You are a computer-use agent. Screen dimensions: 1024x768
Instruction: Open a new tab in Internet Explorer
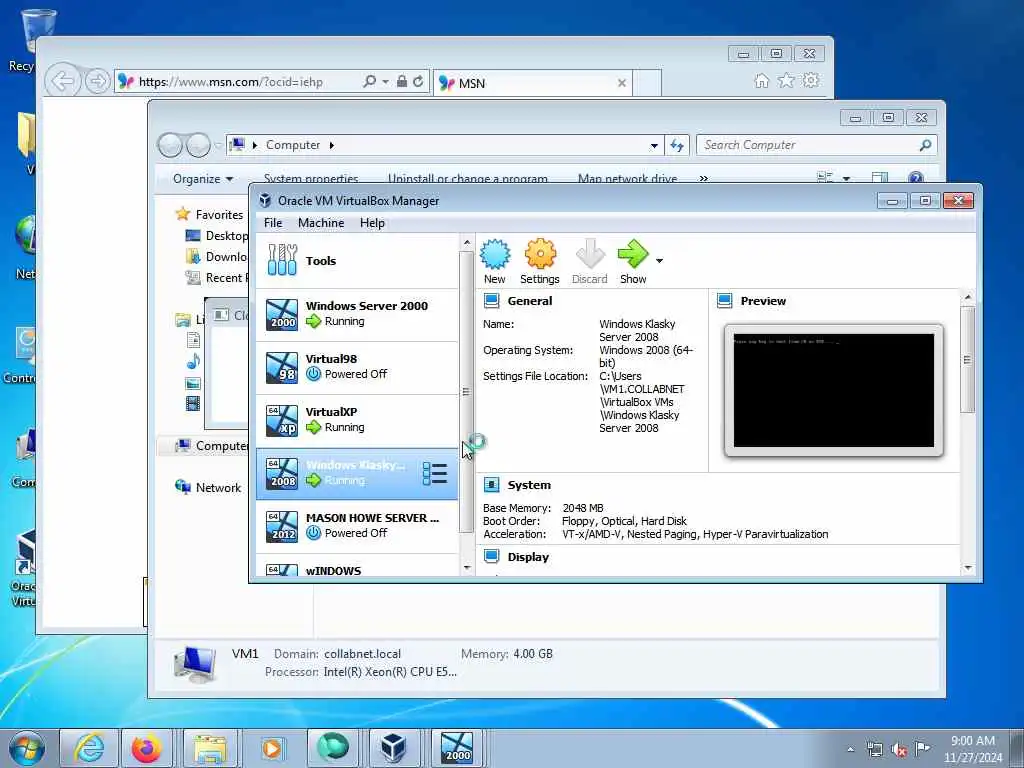pos(647,83)
